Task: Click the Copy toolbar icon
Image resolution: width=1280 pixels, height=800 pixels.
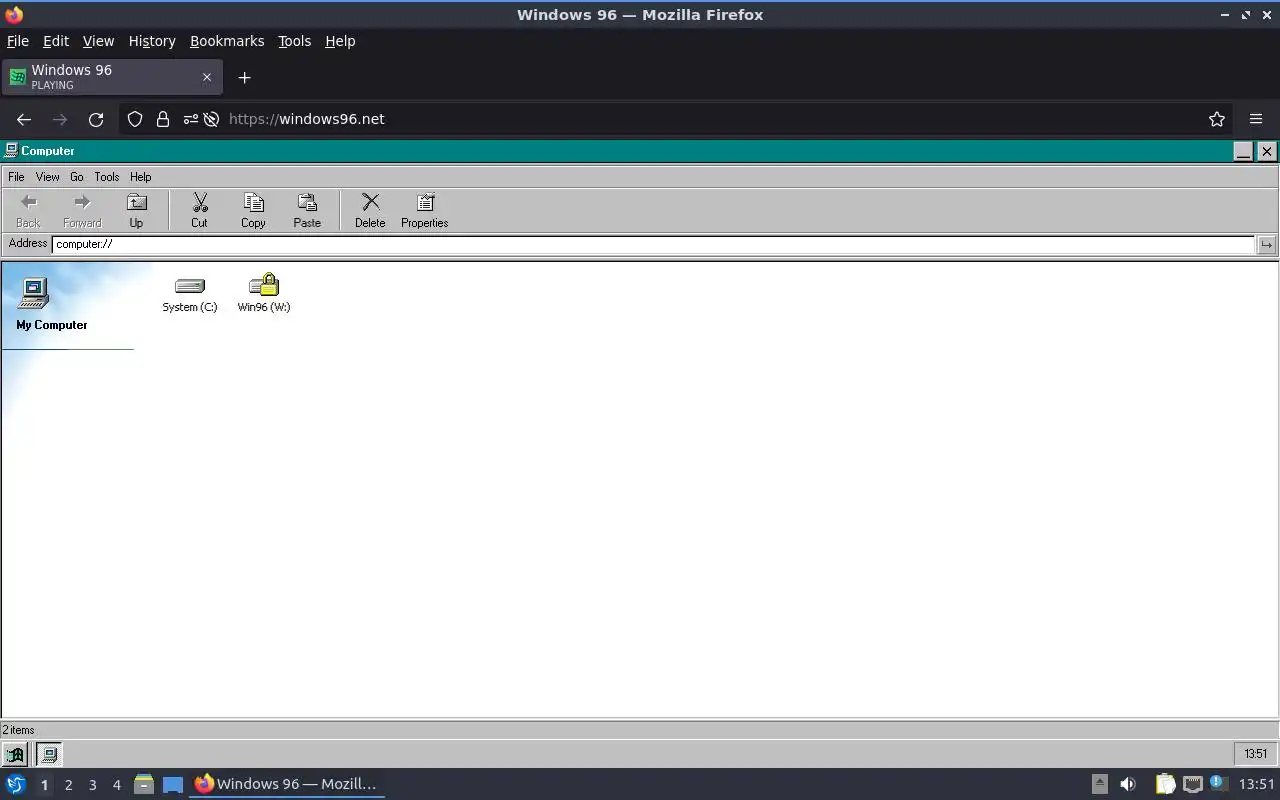Action: (253, 211)
